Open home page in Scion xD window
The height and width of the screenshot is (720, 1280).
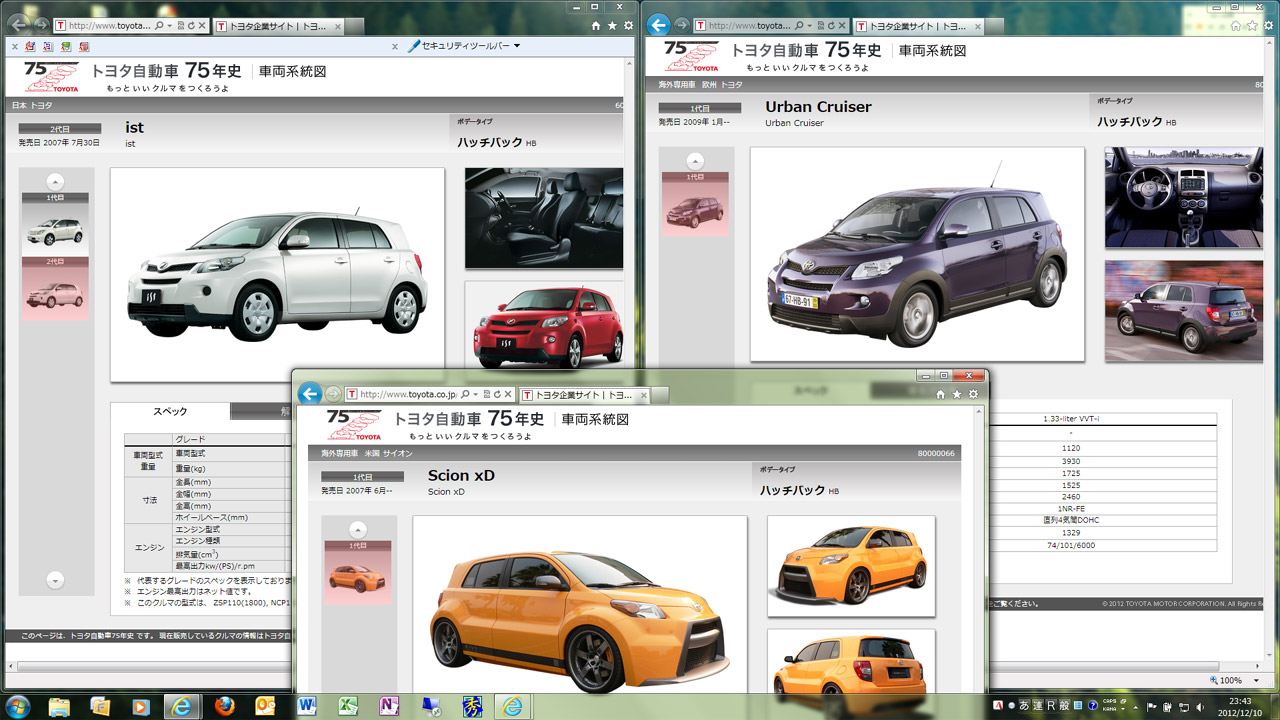942,394
